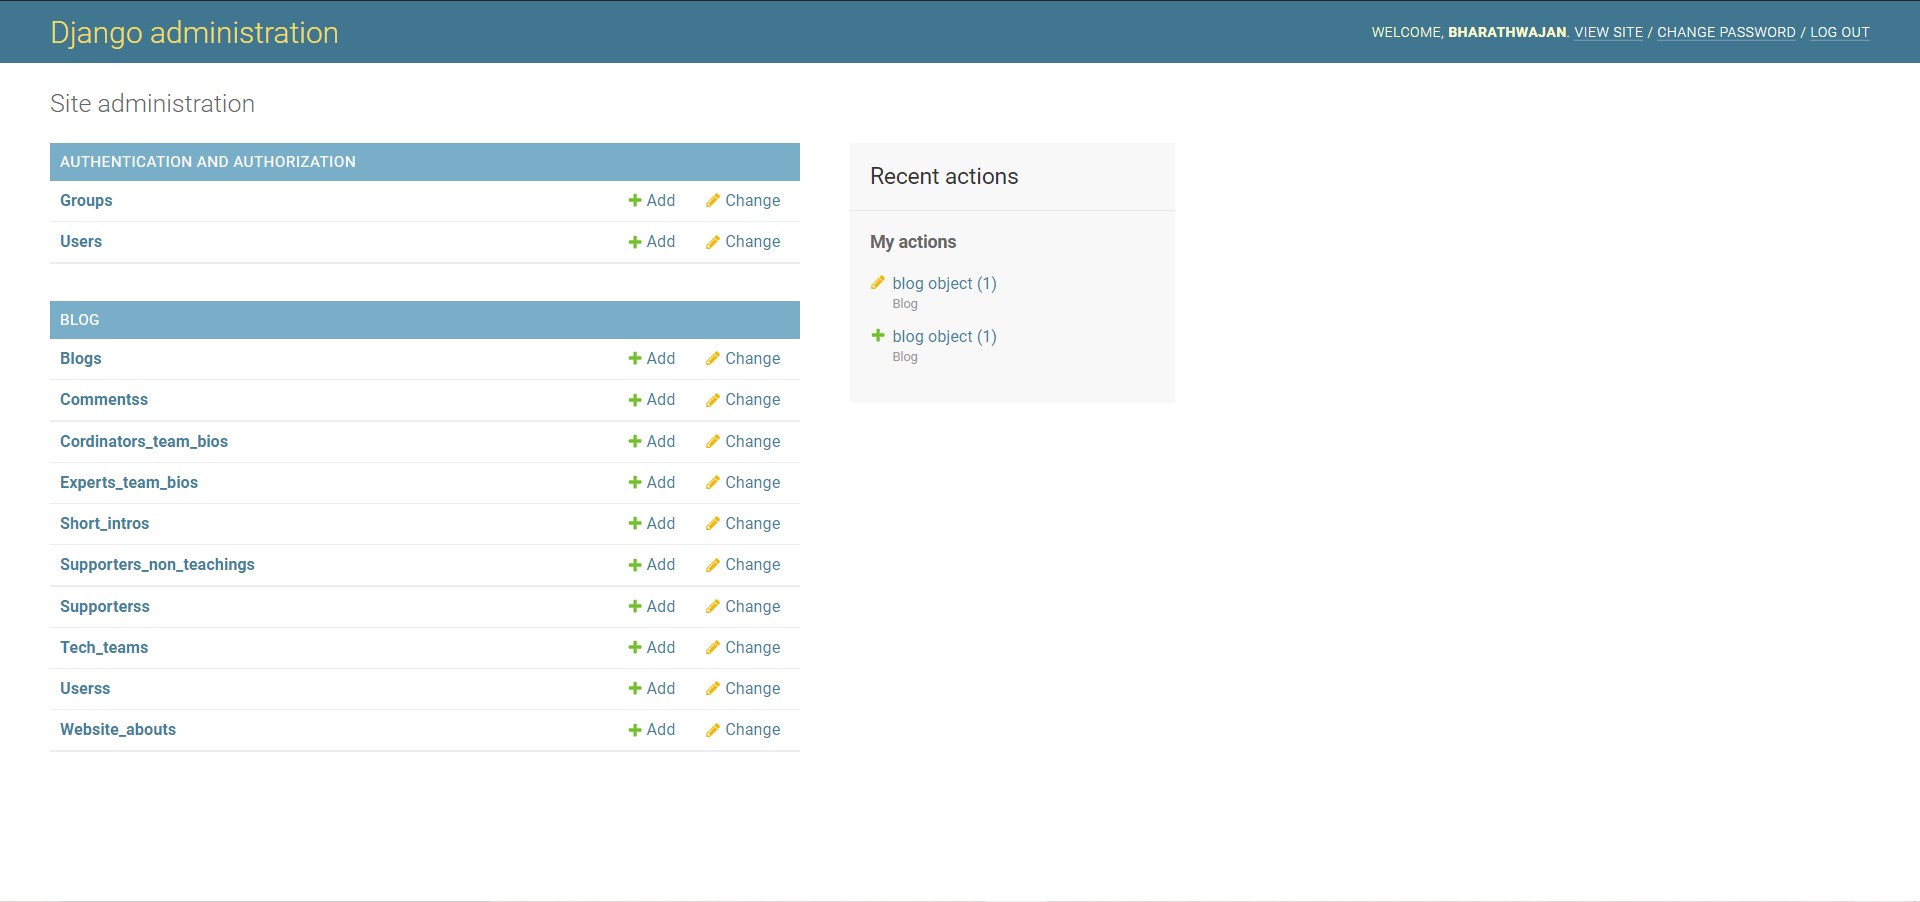This screenshot has width=1920, height=902.
Task: Click the Add text link for Tech_teams
Action: (x=661, y=647)
